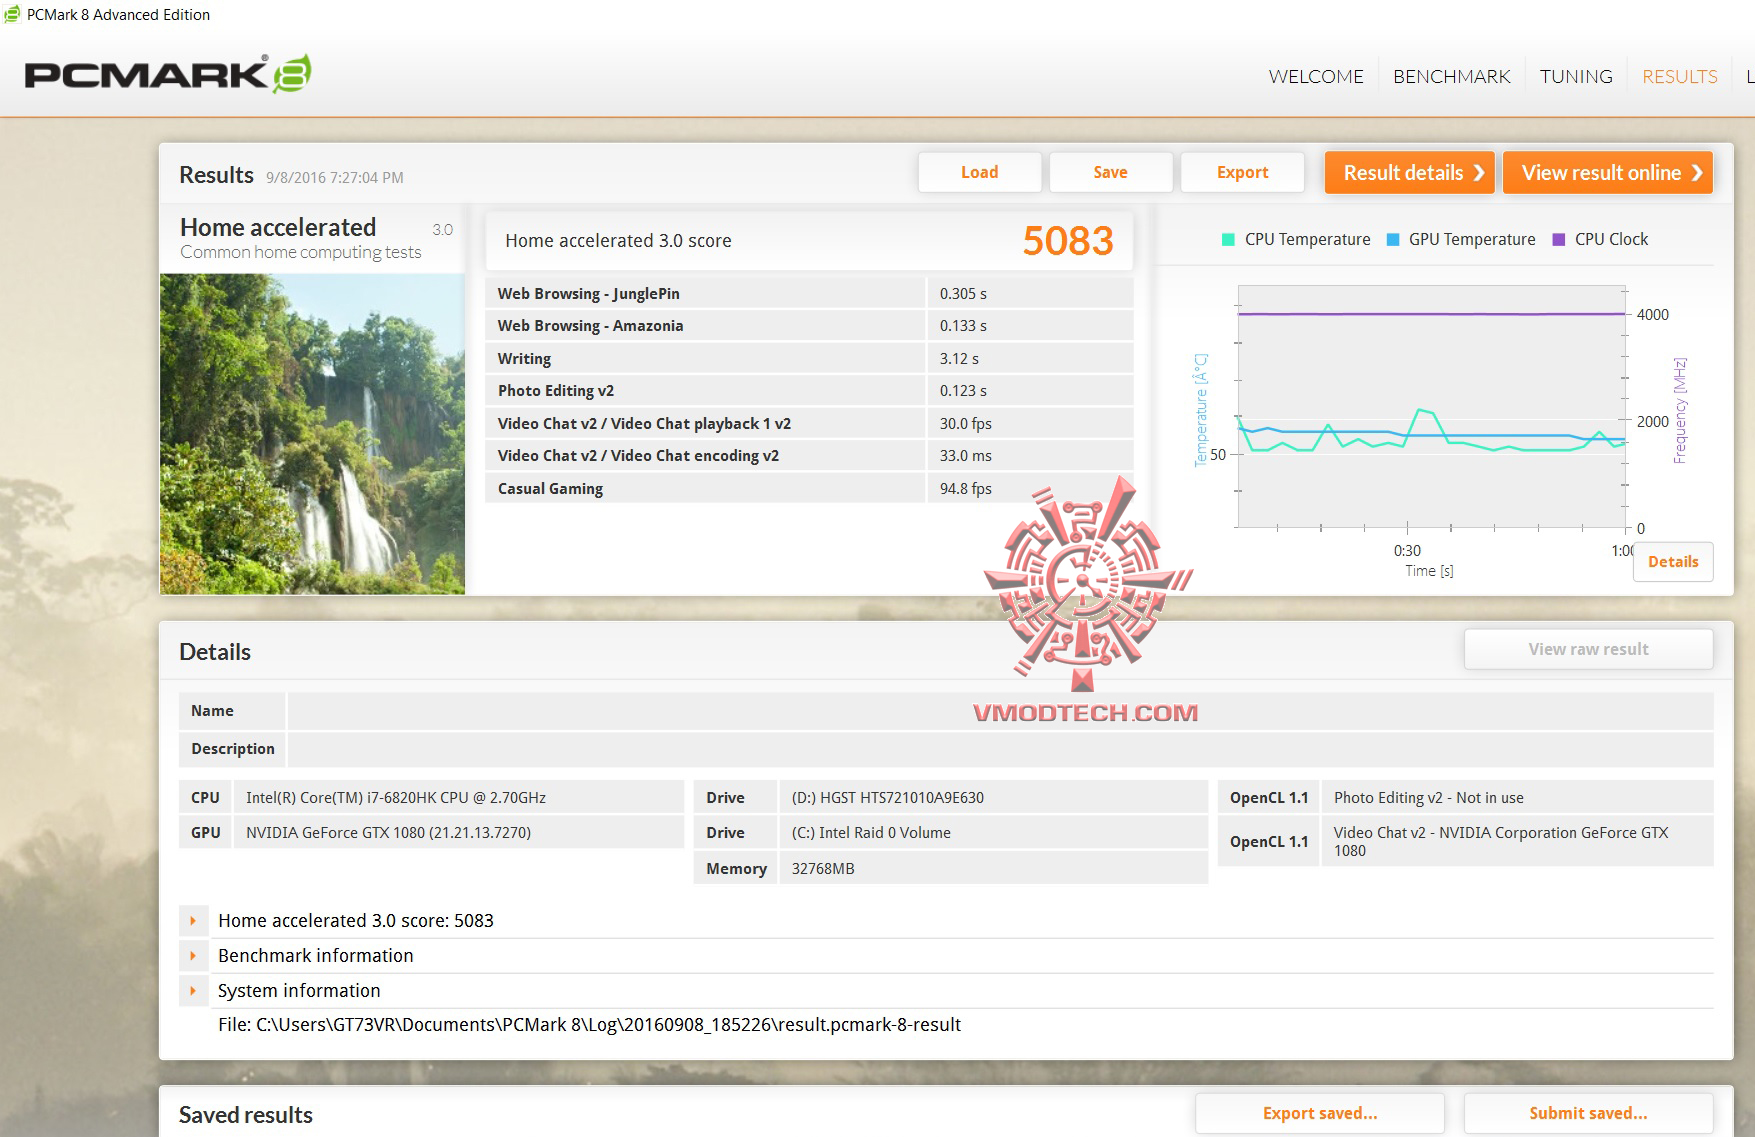Click the GPU Temperature legend swatch

(1392, 240)
